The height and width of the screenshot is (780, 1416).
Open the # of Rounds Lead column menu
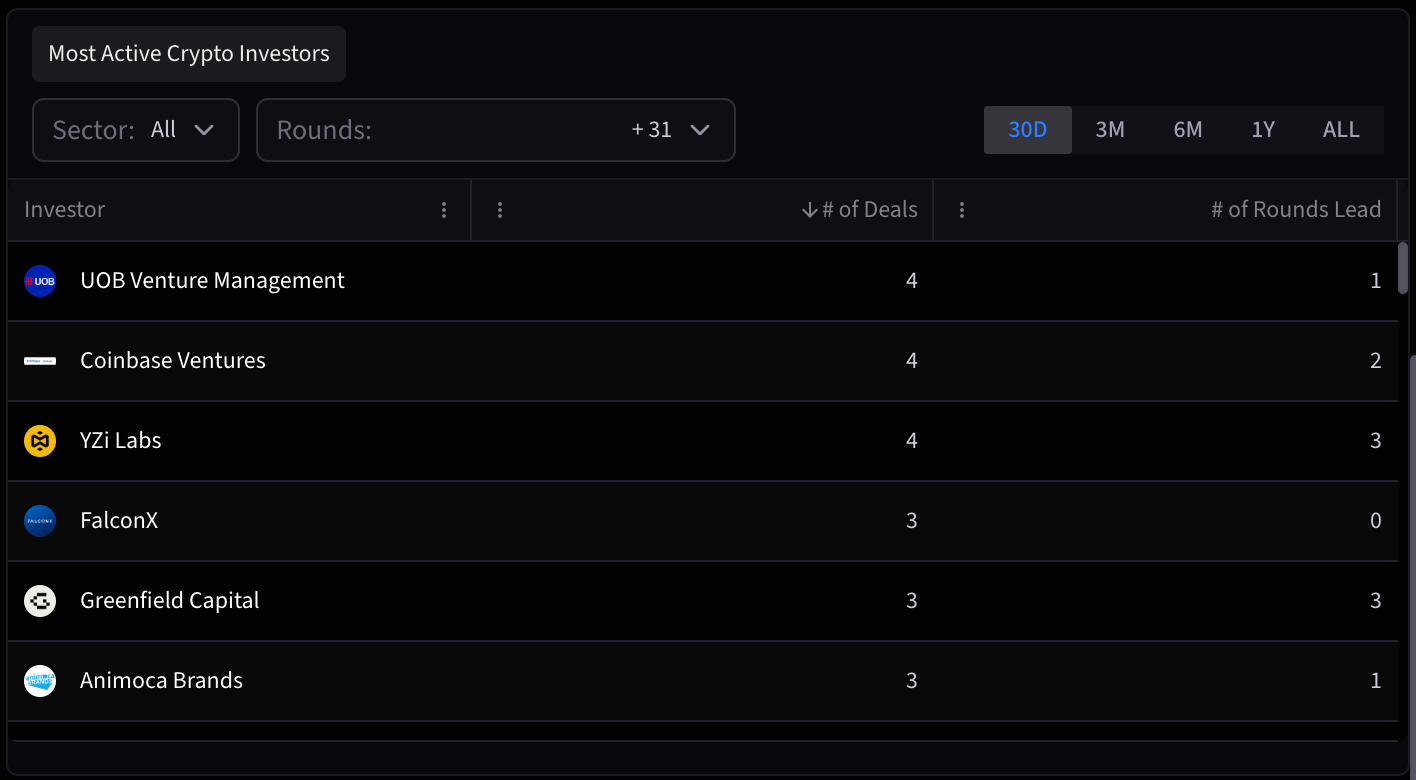tap(962, 210)
